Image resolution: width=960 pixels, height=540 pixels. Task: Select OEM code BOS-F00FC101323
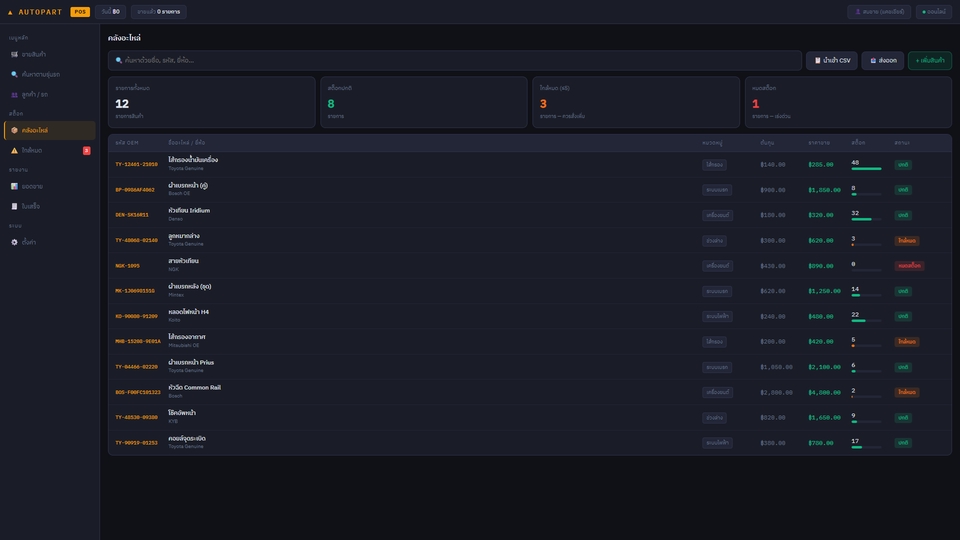click(138, 392)
